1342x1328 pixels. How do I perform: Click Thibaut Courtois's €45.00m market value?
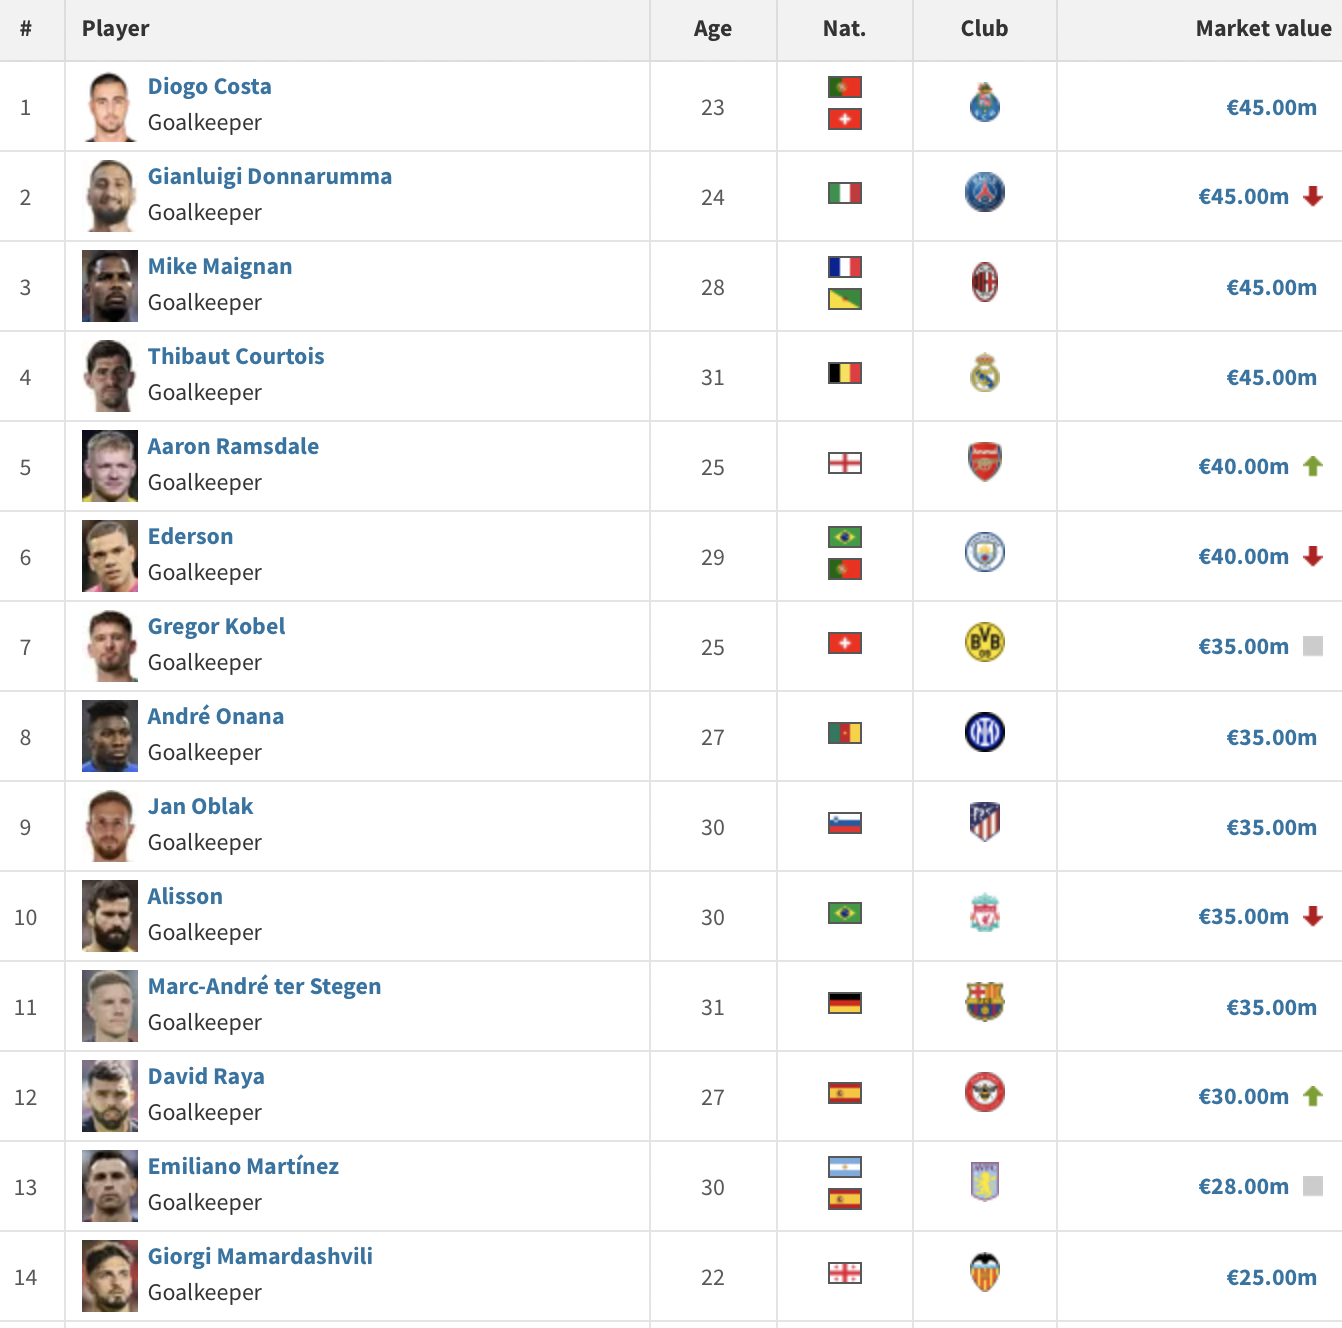[x=1271, y=377]
